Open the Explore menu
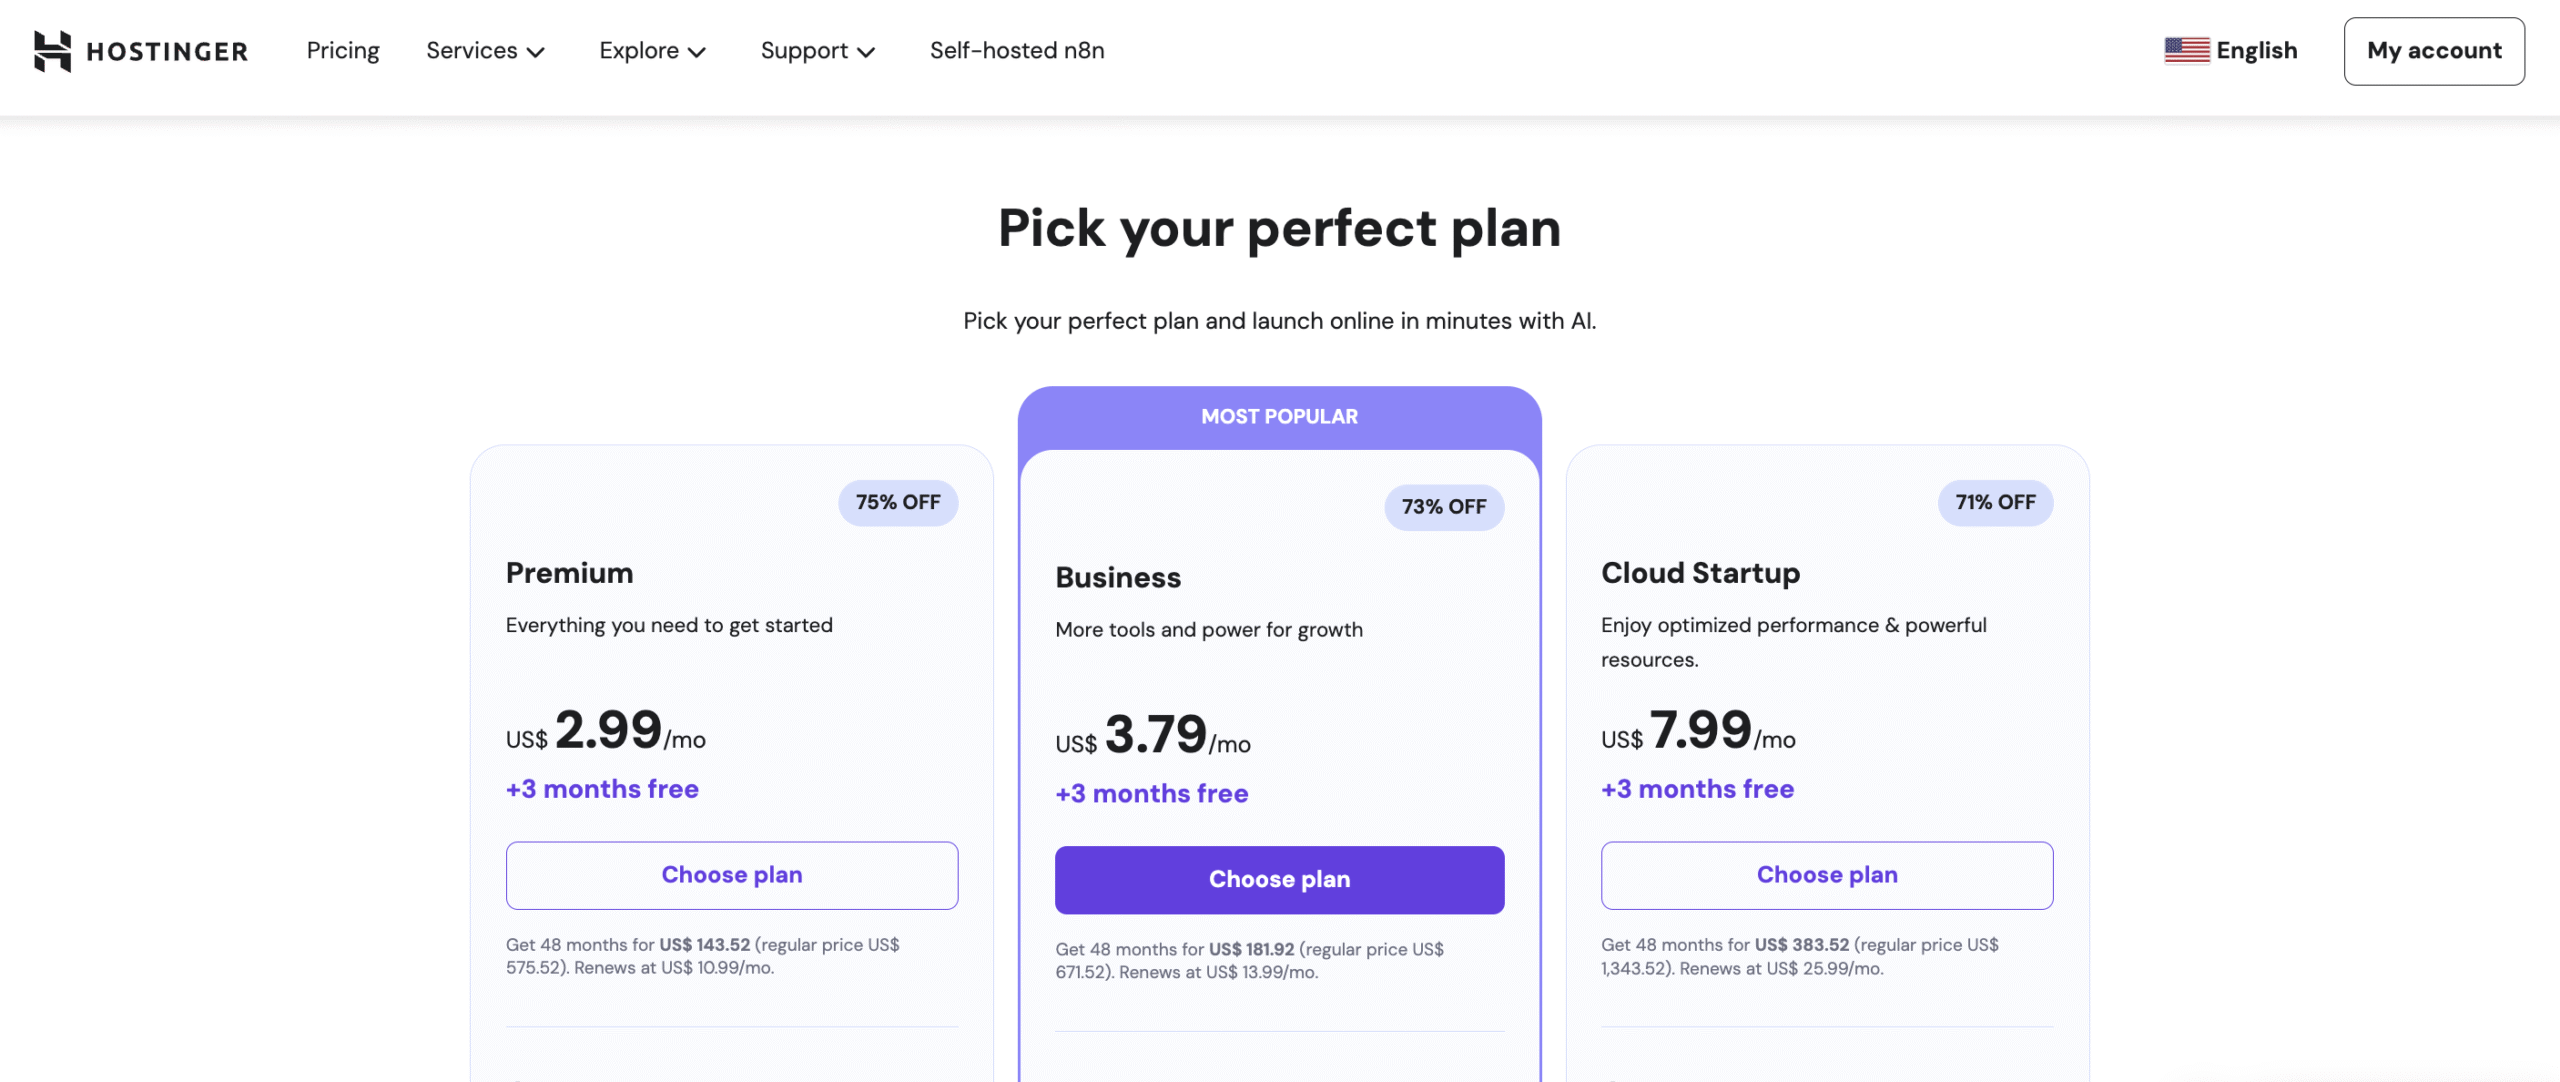The height and width of the screenshot is (1082, 2560). [651, 50]
